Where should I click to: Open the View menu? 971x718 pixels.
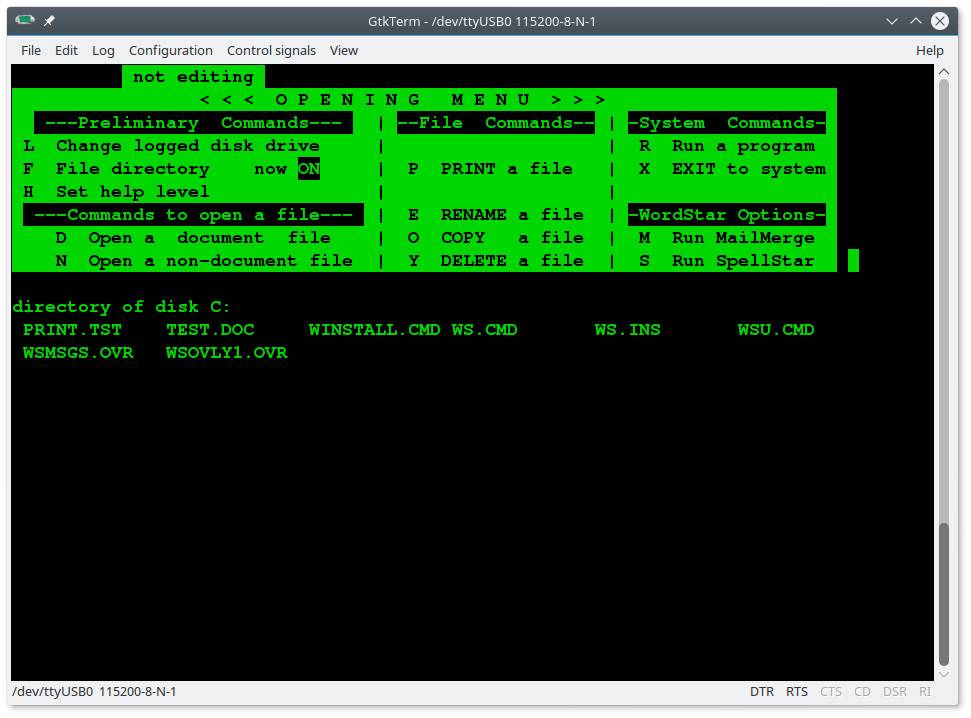[344, 51]
